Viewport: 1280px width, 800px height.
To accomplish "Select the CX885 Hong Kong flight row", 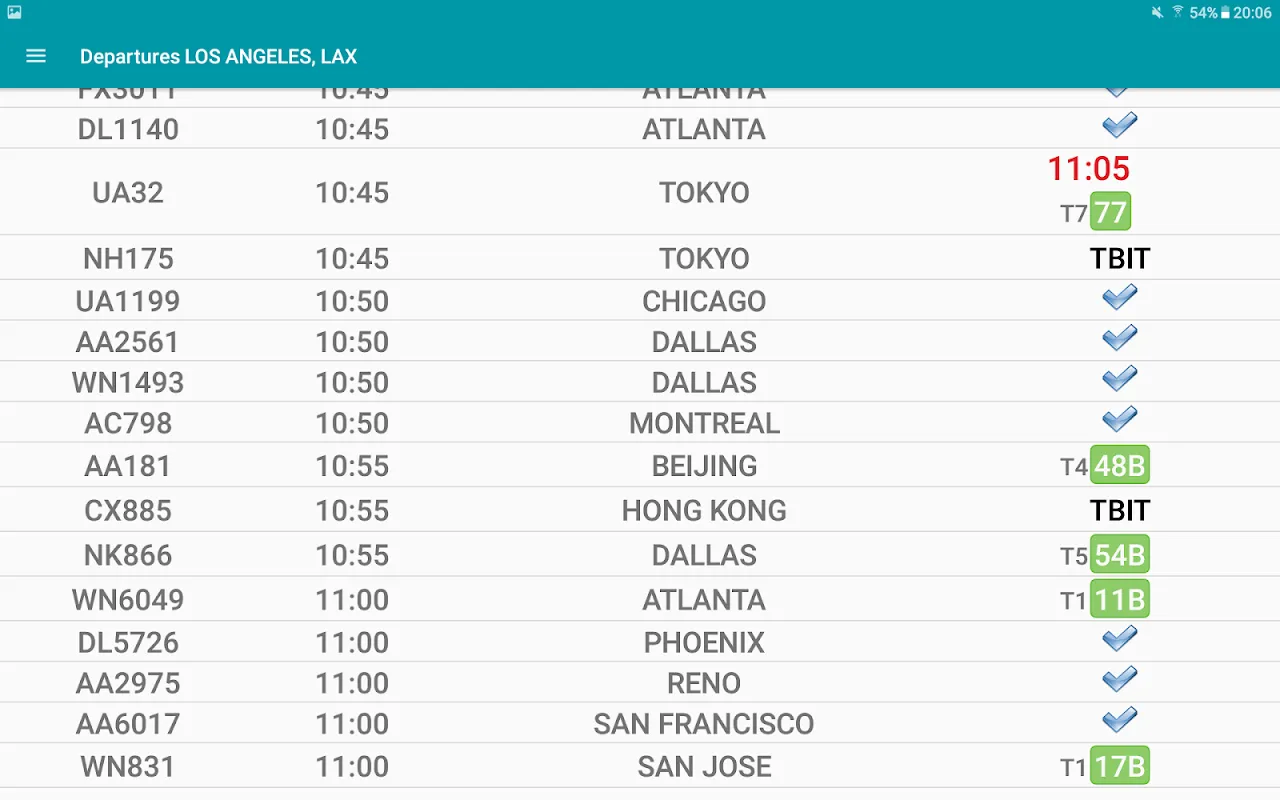I will tap(128, 511).
